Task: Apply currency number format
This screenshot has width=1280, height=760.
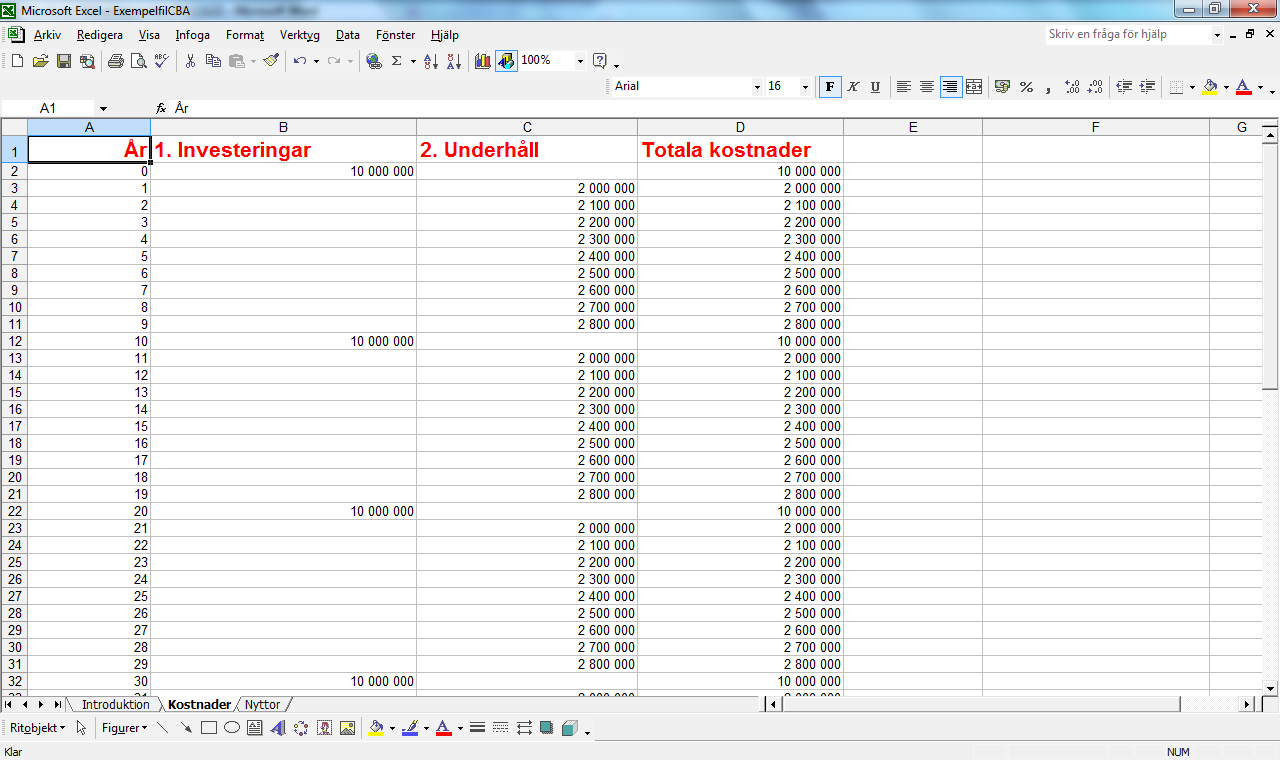Action: tap(1003, 87)
